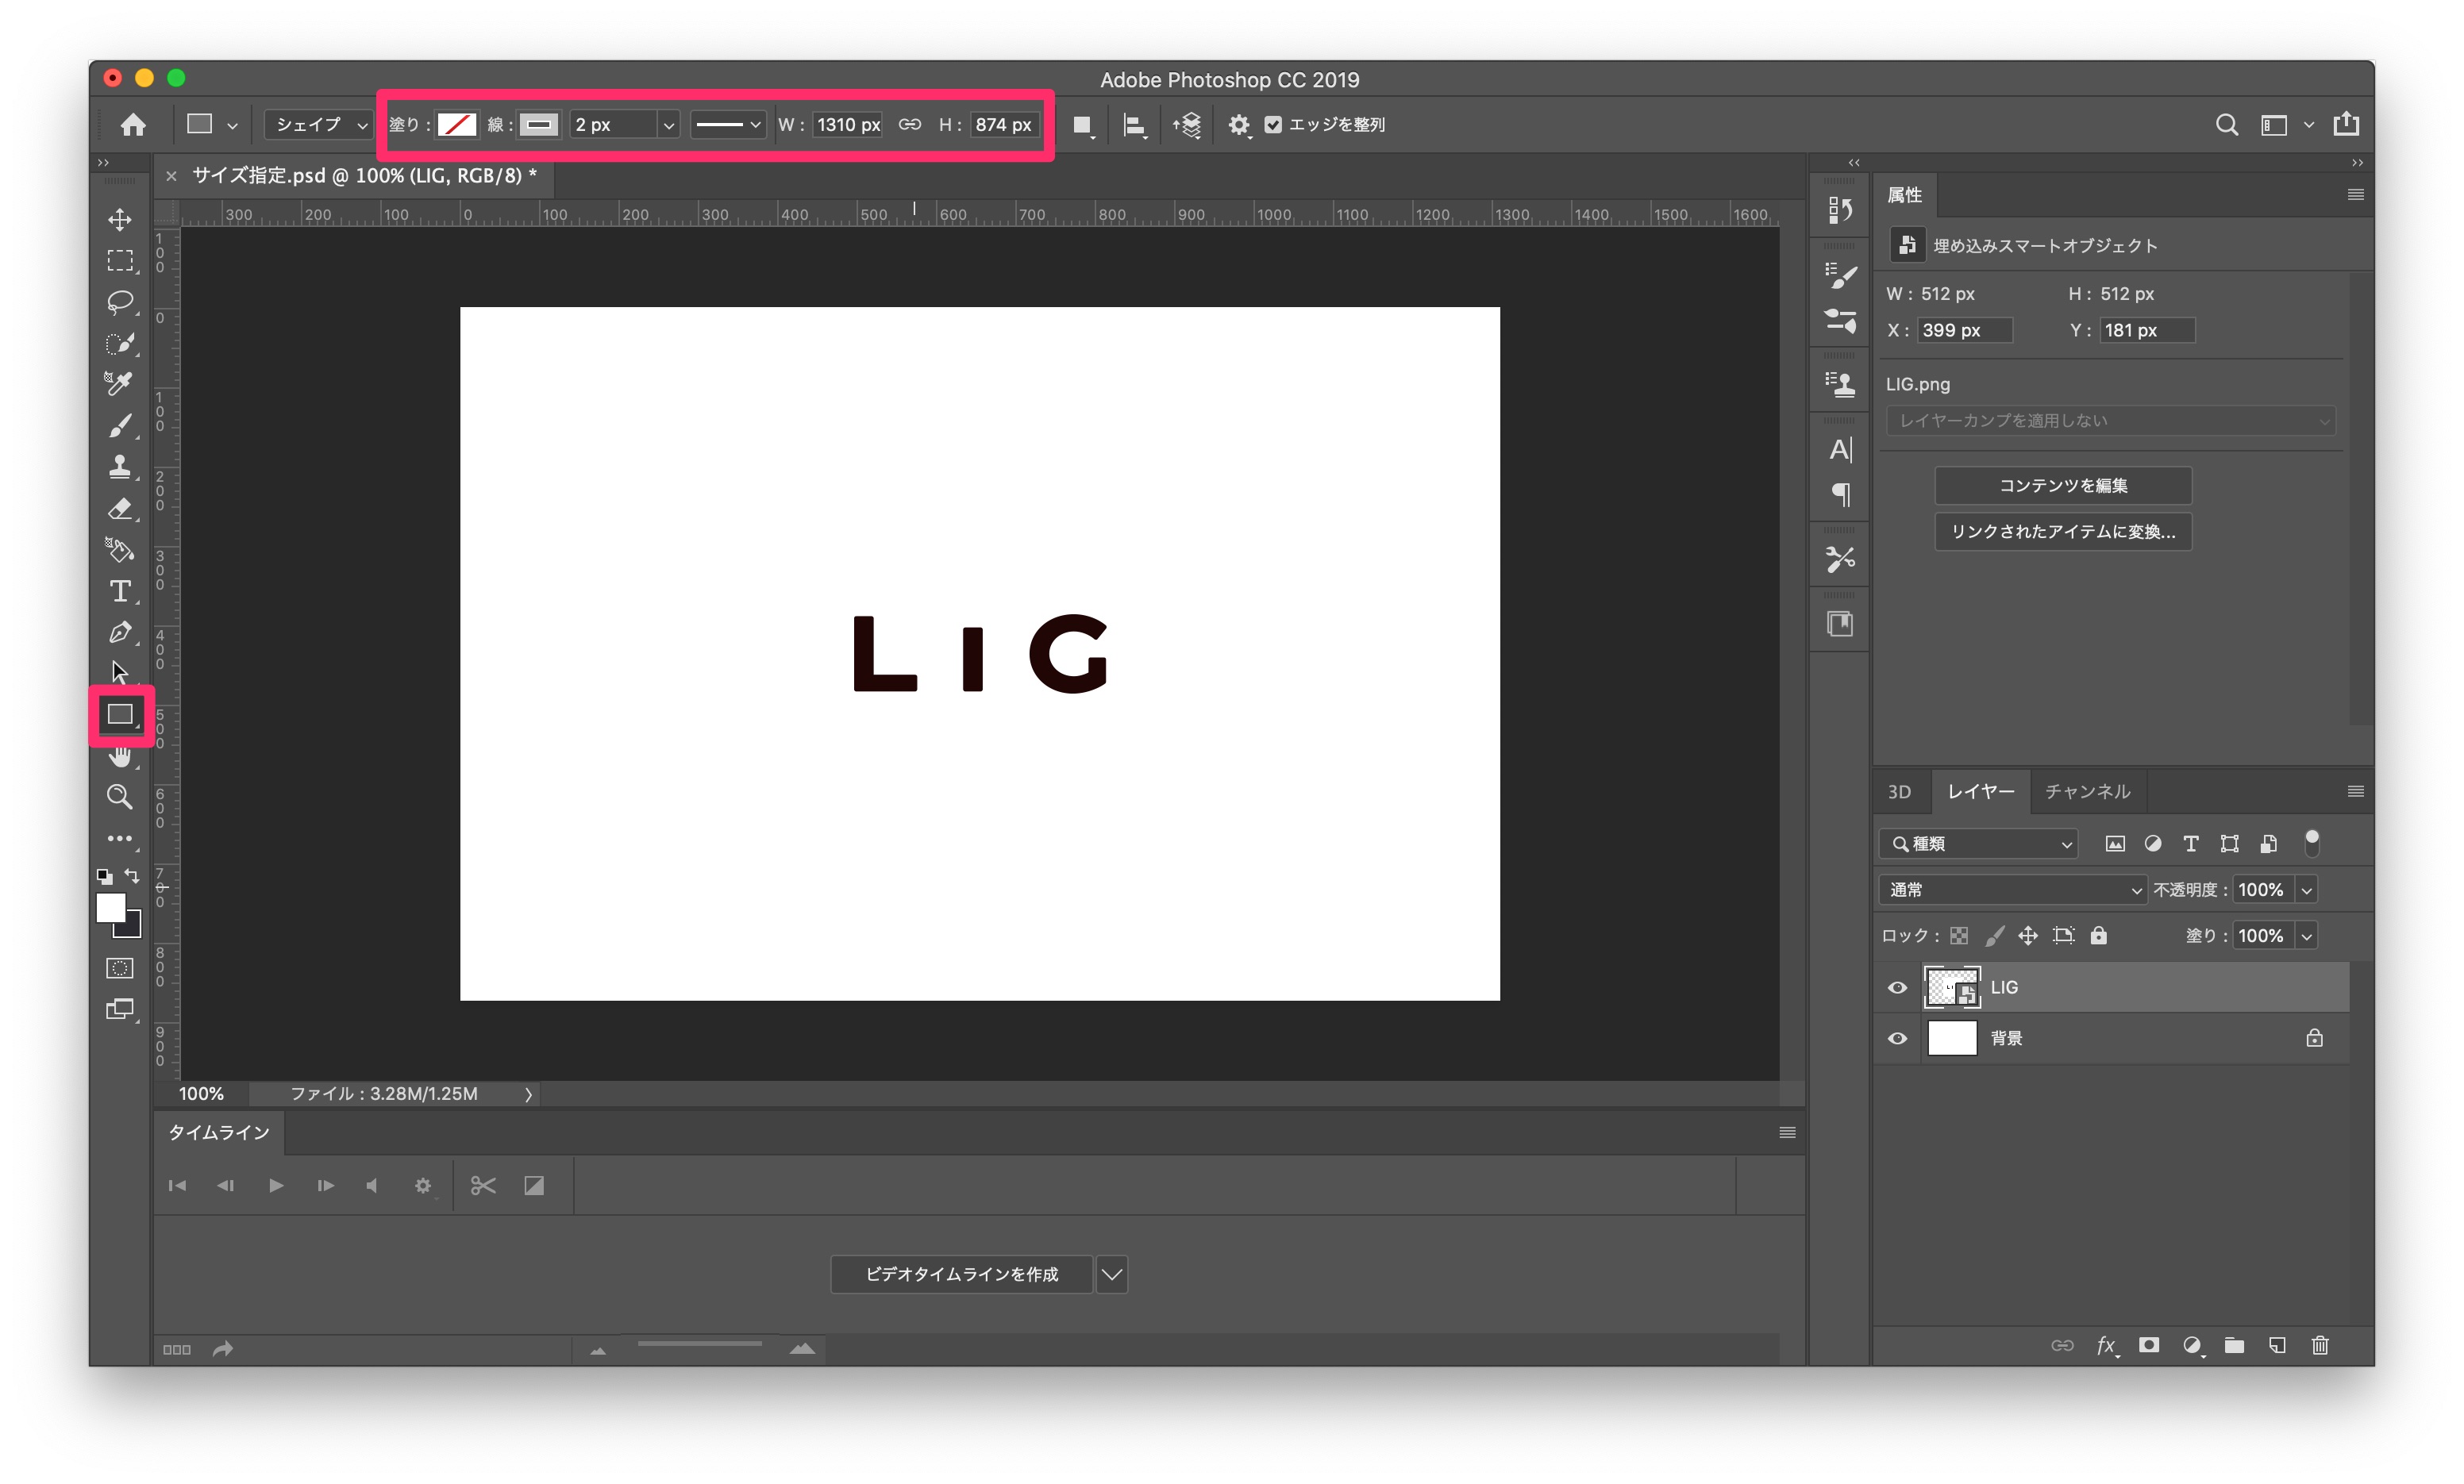Hide the LIG layer eye icon
The image size is (2464, 1484).
coord(1897,988)
